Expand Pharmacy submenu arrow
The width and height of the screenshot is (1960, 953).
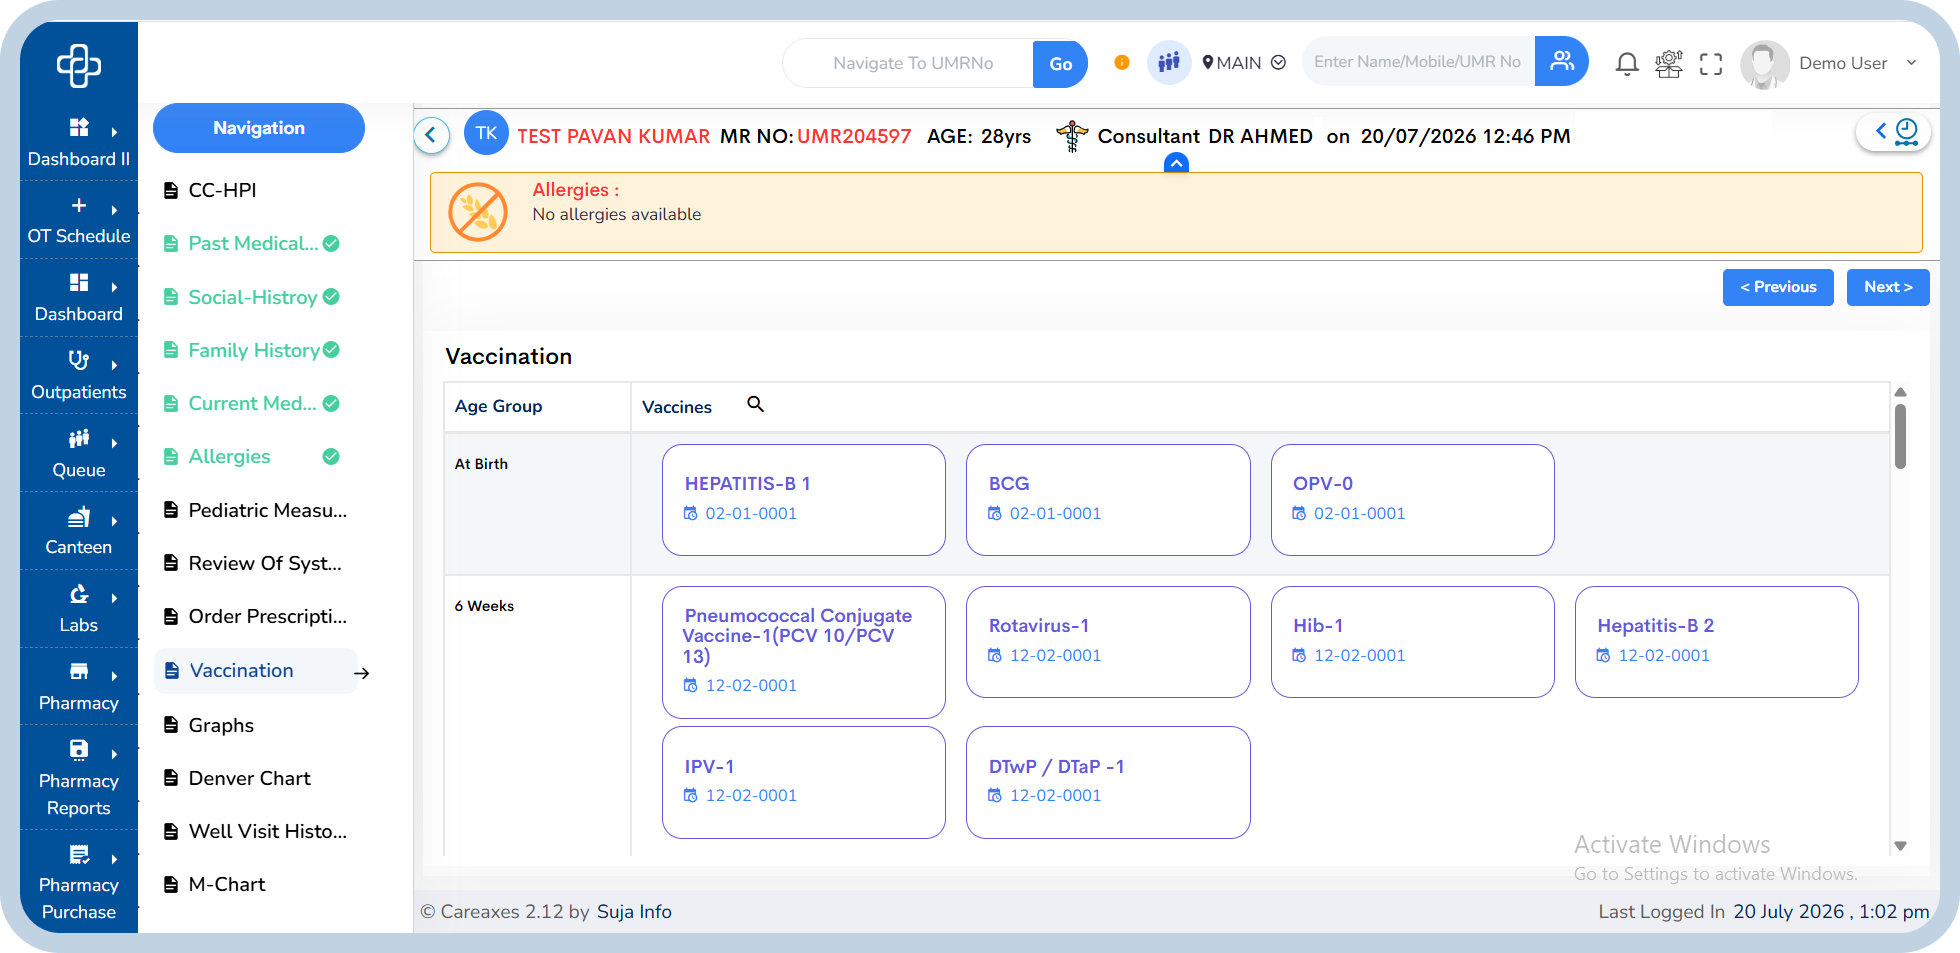(x=114, y=676)
